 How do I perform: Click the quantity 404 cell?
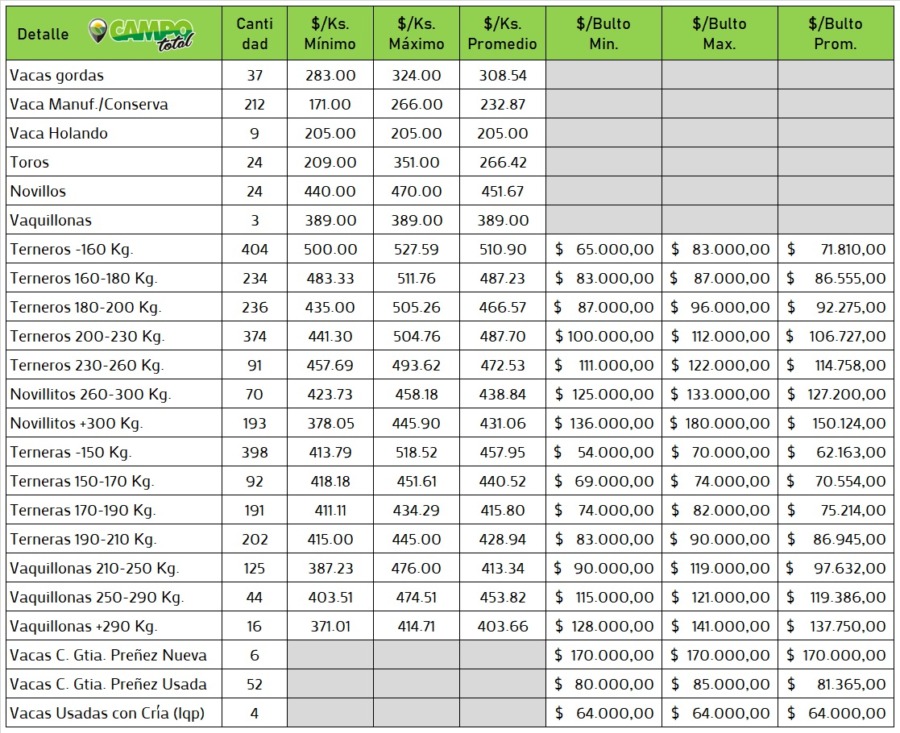pyautogui.click(x=252, y=249)
